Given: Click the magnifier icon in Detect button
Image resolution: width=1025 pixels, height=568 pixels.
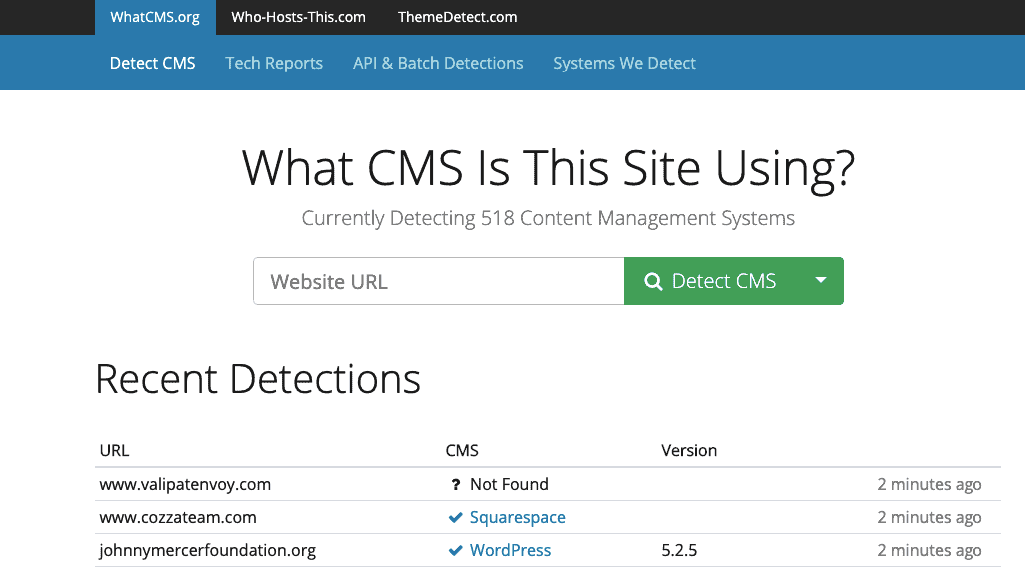Looking at the screenshot, I should click(x=653, y=282).
